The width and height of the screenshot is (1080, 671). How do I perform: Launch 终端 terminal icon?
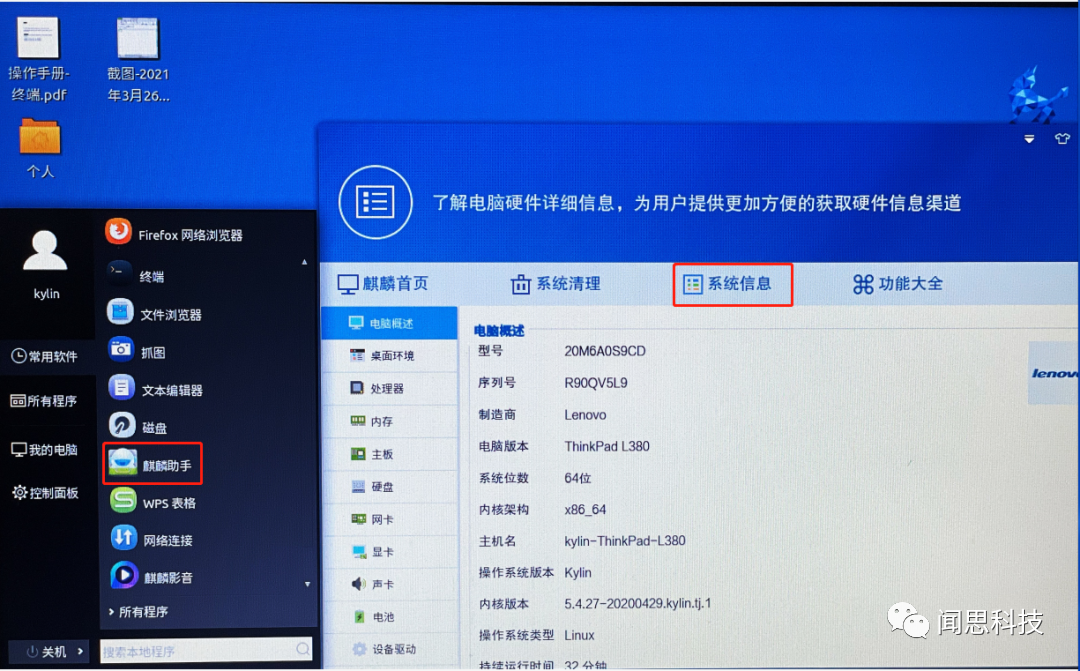118,273
